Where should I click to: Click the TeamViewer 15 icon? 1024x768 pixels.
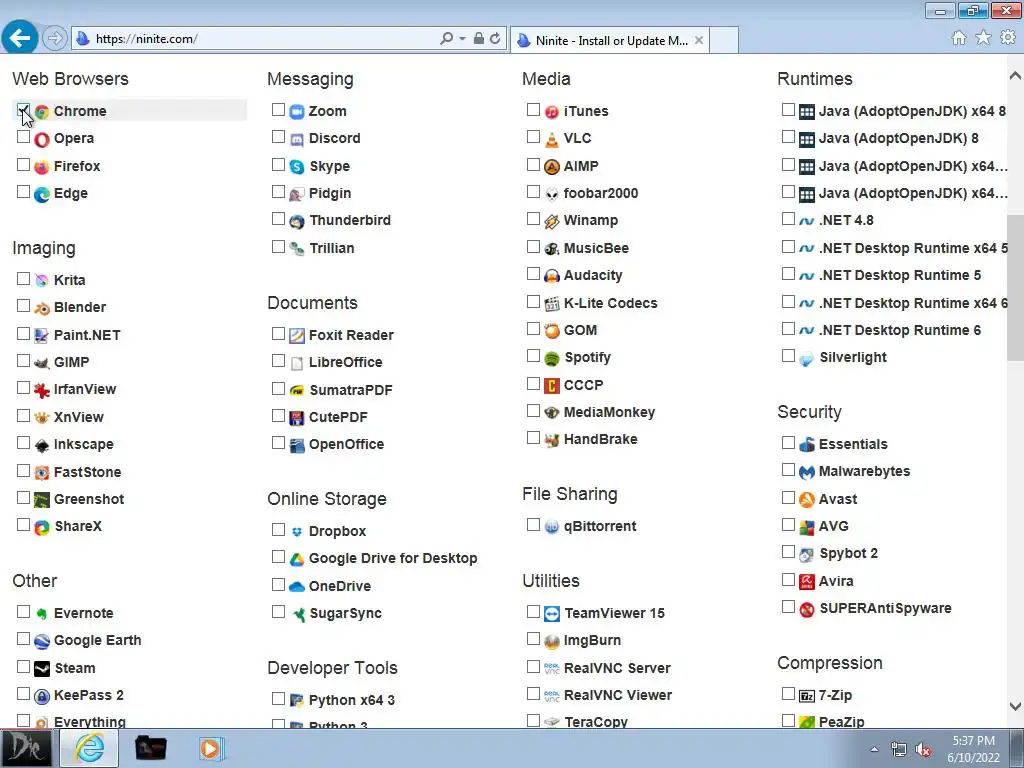pos(552,614)
